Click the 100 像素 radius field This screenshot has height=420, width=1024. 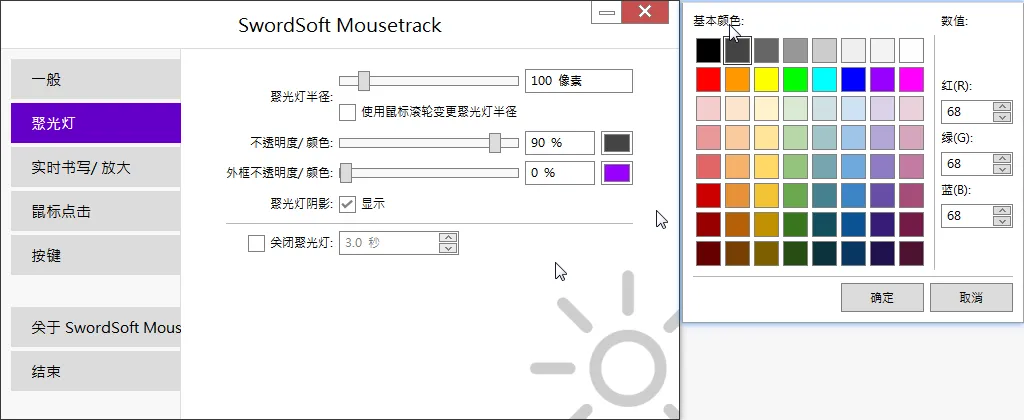[579, 81]
